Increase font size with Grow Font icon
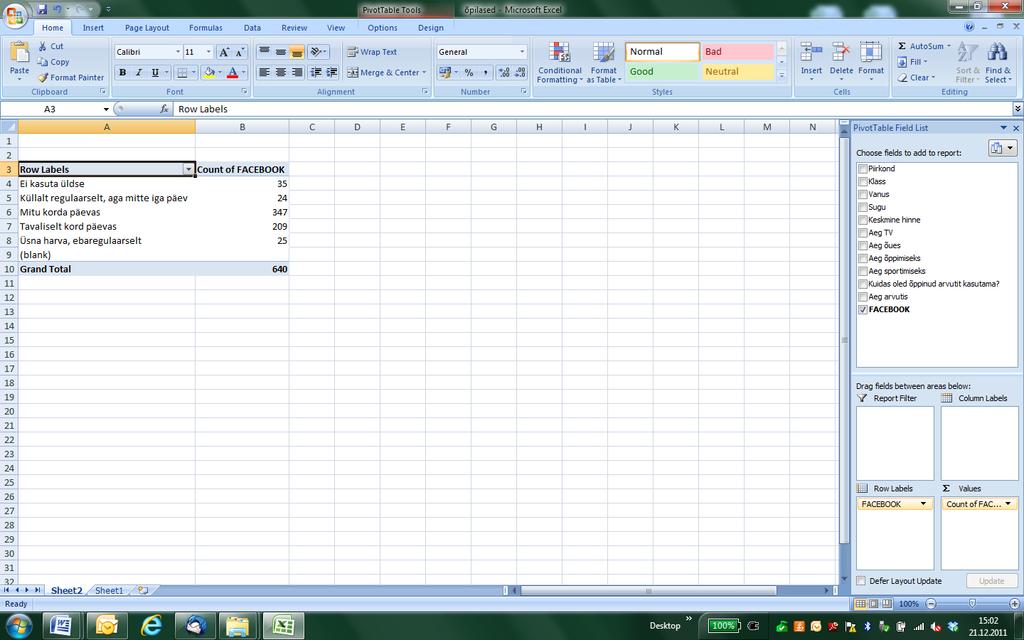Image resolution: width=1024 pixels, height=640 pixels. [224, 52]
